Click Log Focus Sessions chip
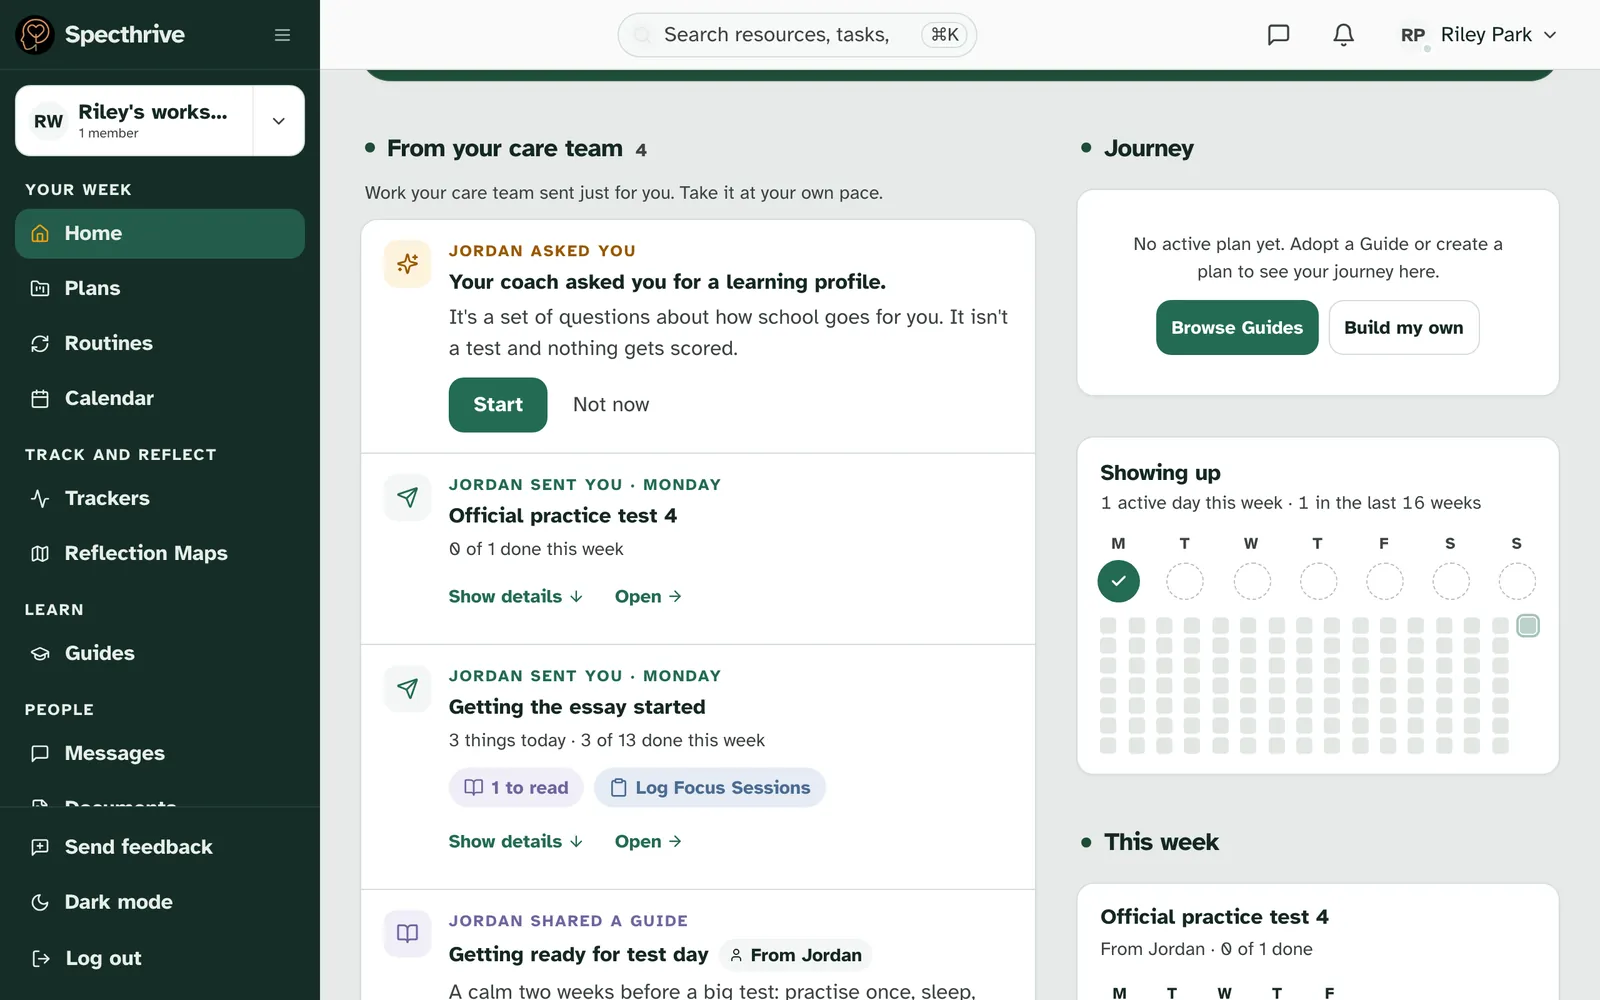The image size is (1600, 1000). coord(710,787)
